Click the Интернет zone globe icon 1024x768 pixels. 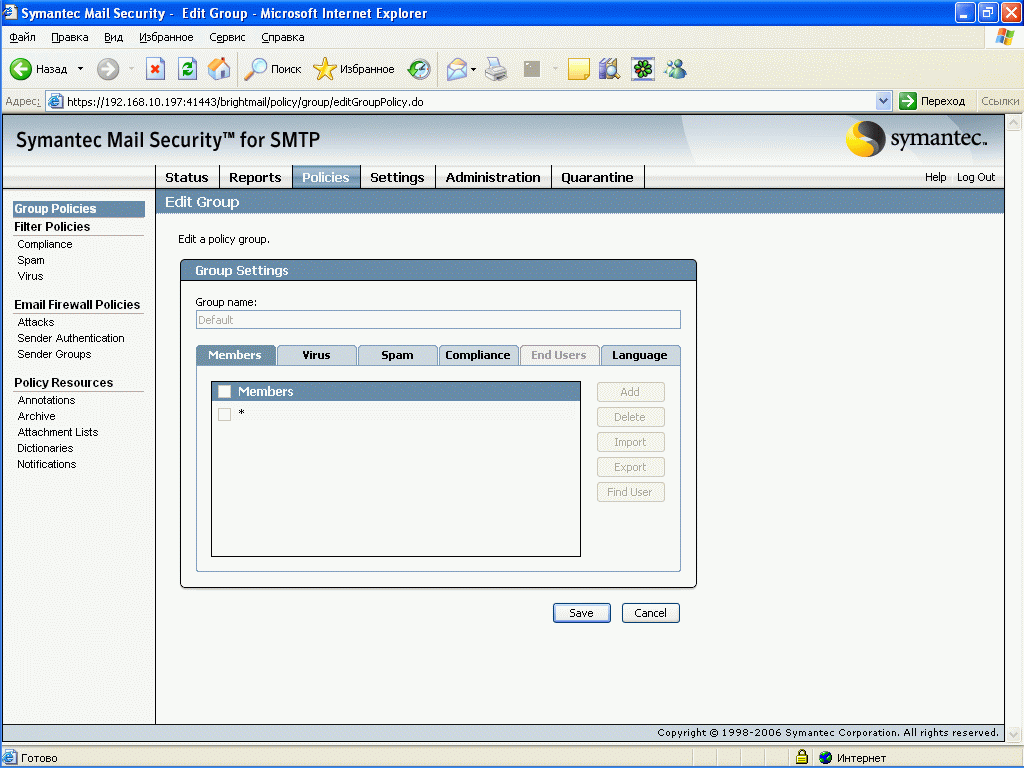click(x=824, y=757)
